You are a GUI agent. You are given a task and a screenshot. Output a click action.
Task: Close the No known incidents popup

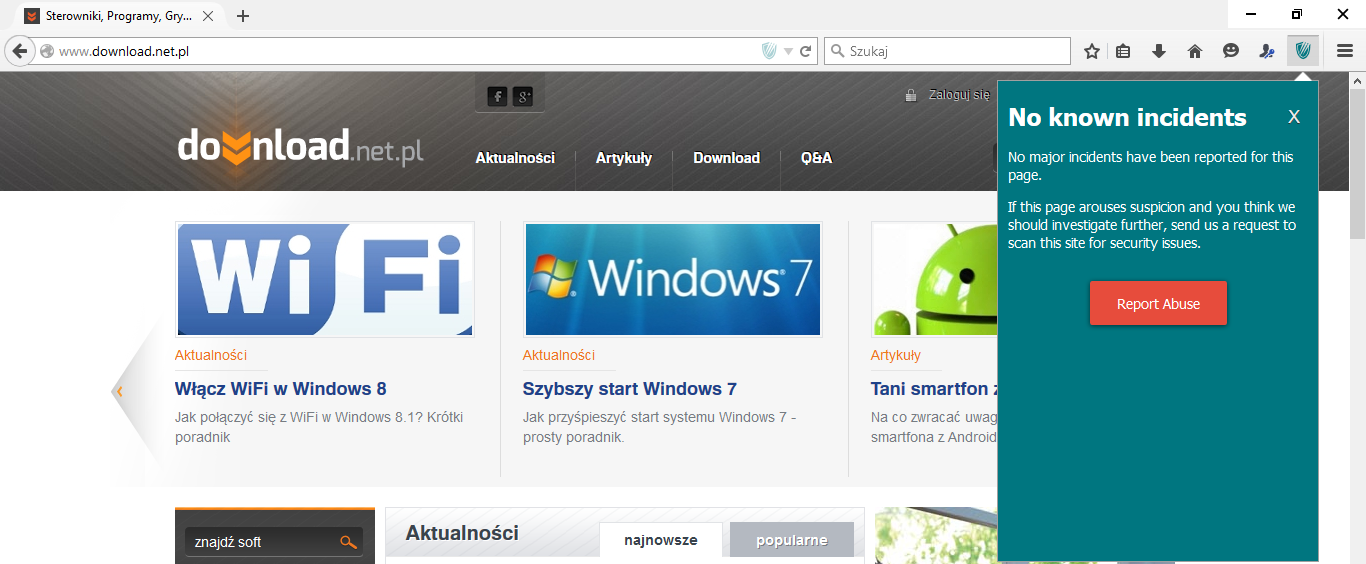pos(1294,117)
